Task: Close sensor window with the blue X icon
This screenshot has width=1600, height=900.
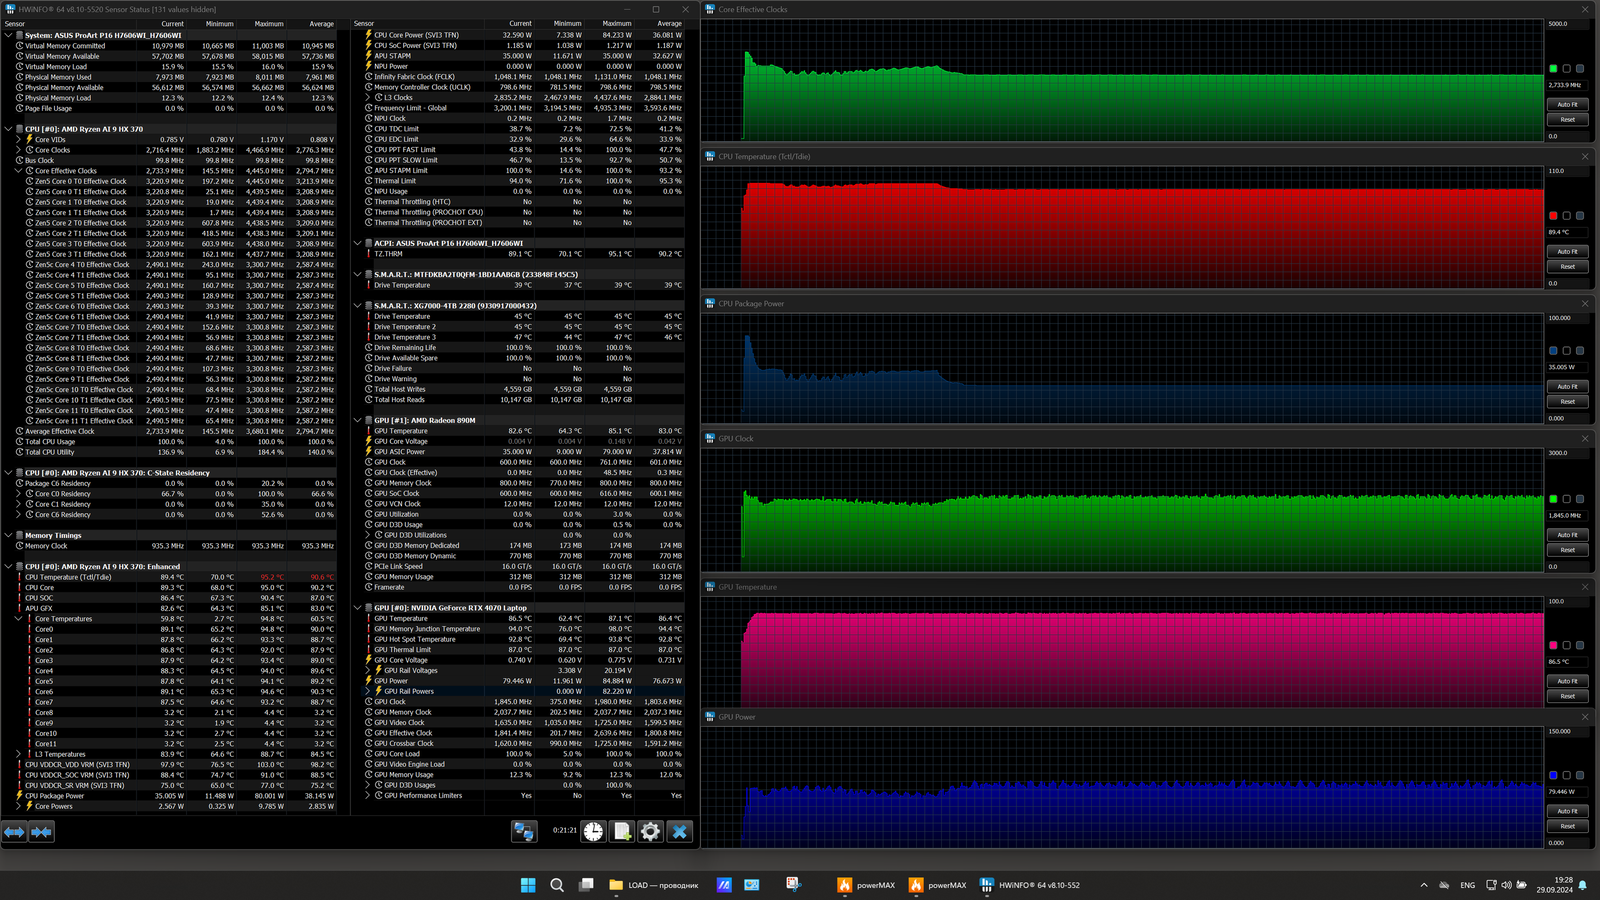Action: pyautogui.click(x=680, y=831)
